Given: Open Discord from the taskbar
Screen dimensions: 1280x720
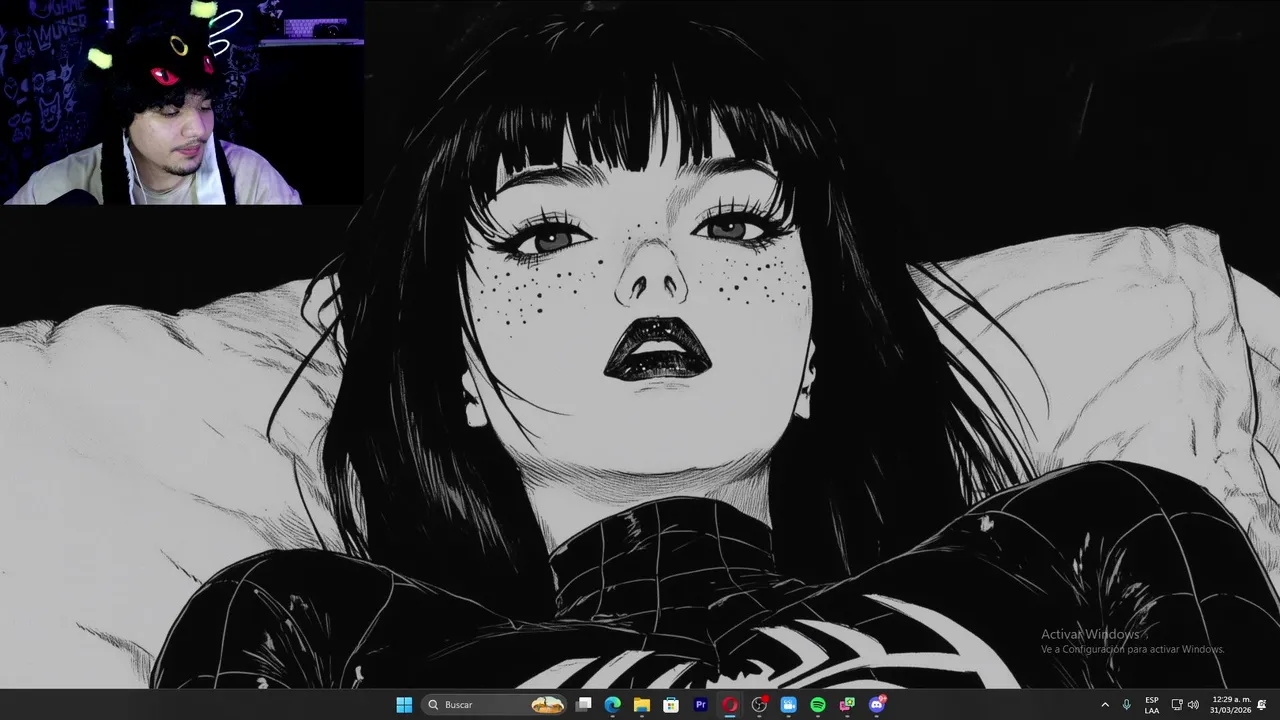Looking at the screenshot, I should [x=877, y=705].
